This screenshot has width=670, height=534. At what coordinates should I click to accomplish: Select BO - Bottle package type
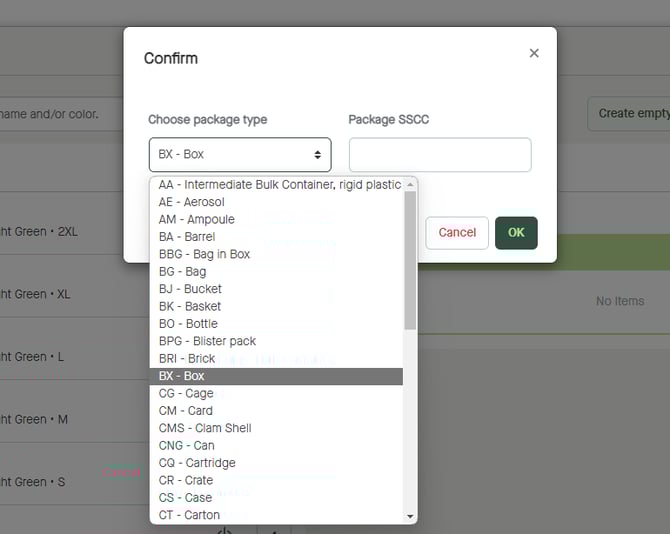pyautogui.click(x=188, y=324)
